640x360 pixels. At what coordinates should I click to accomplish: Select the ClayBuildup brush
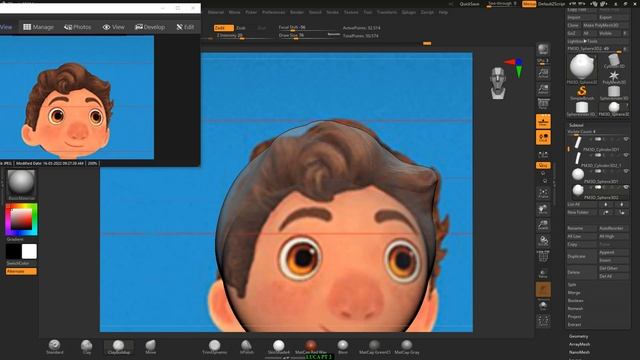click(118, 347)
